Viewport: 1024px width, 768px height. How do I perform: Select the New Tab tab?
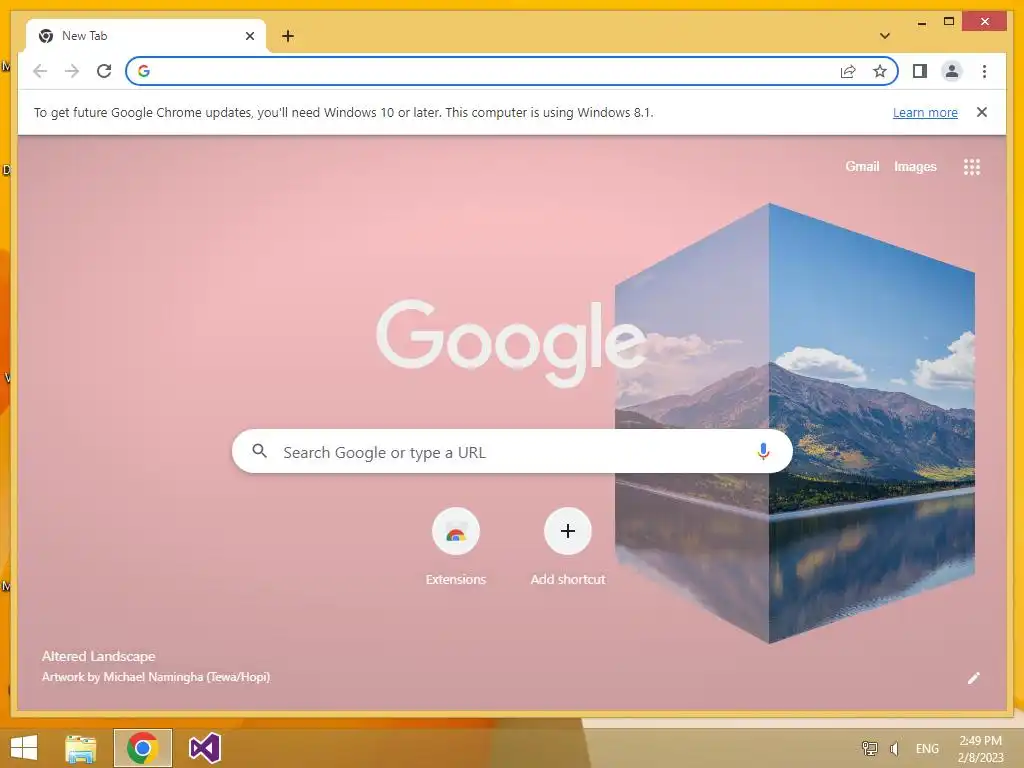pos(146,36)
